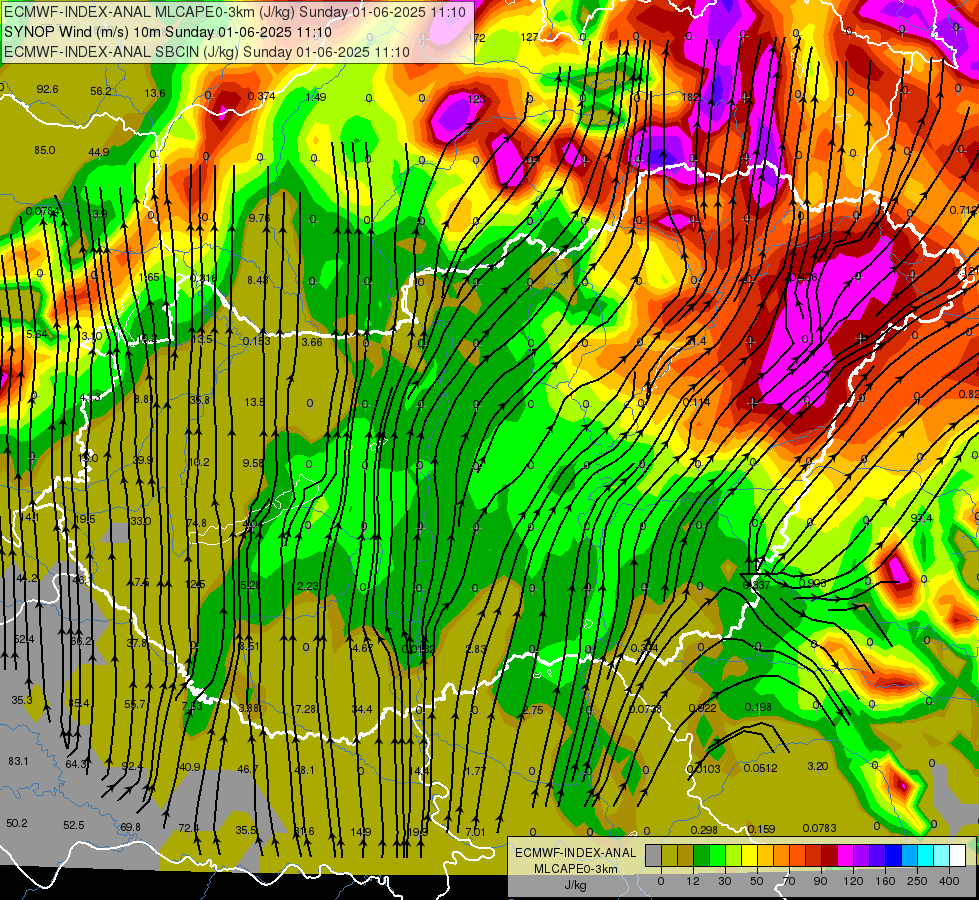
Task: Click the map value 83.1
Action: click(18, 761)
